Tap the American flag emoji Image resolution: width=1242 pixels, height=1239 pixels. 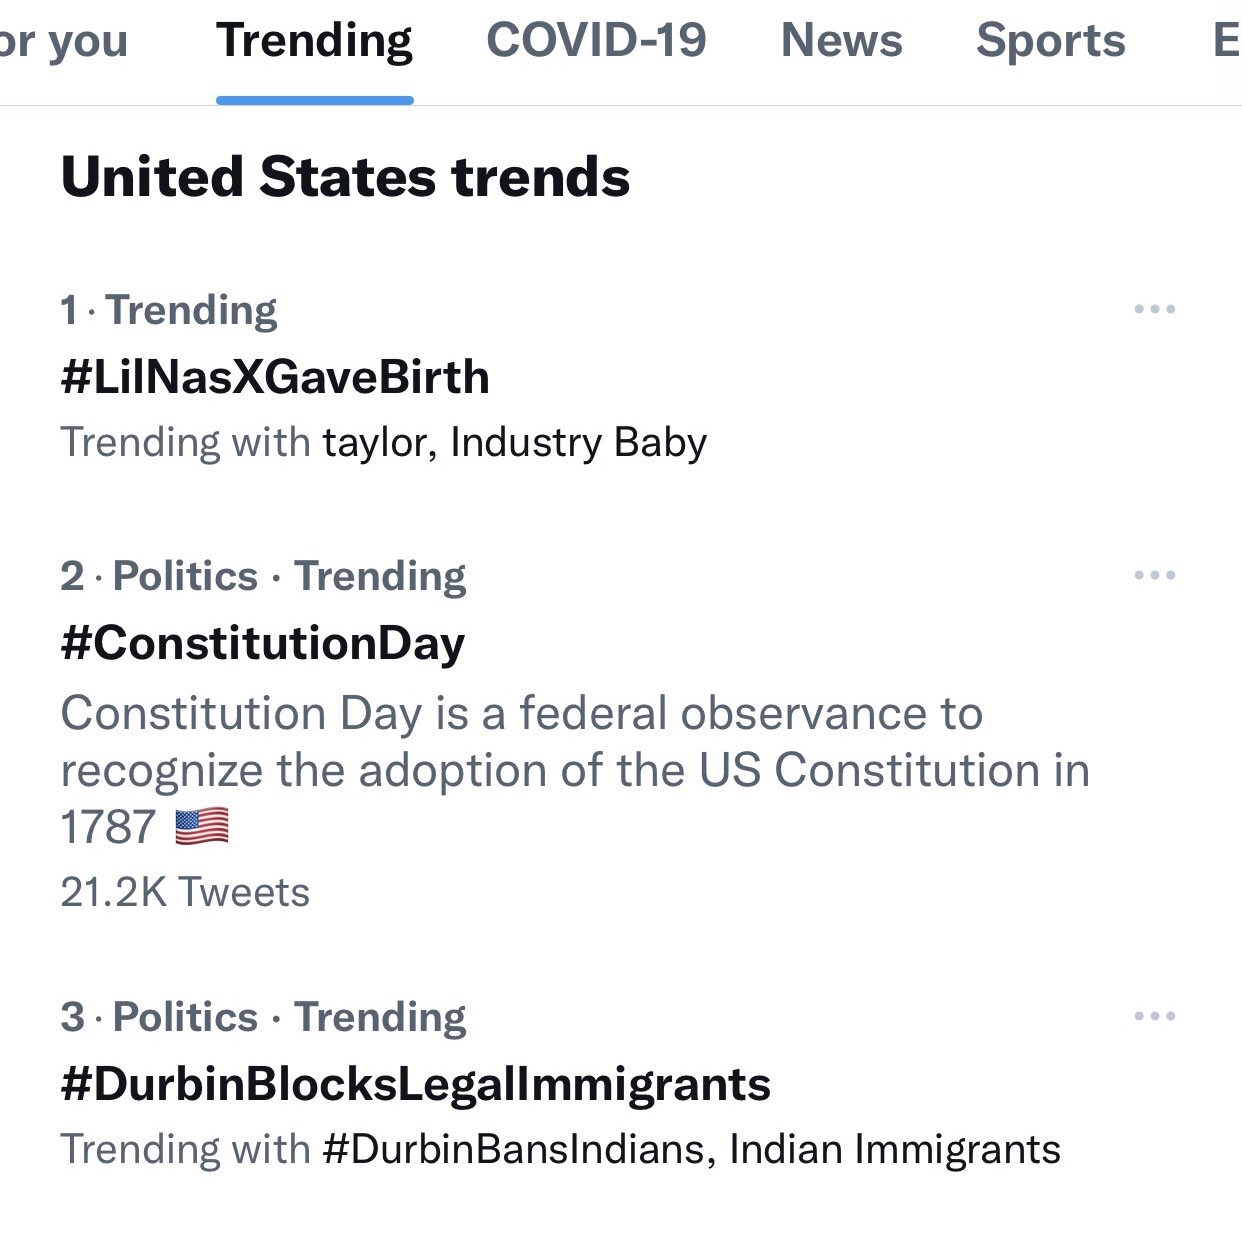pyautogui.click(x=202, y=827)
